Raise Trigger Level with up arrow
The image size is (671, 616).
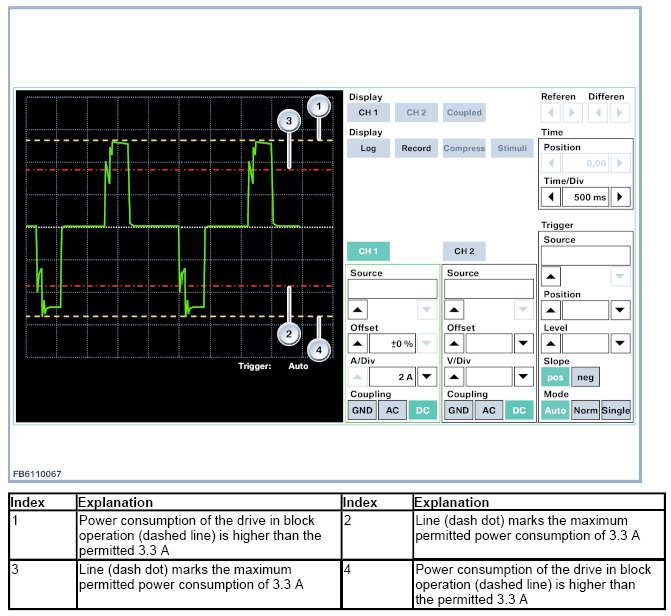point(550,343)
